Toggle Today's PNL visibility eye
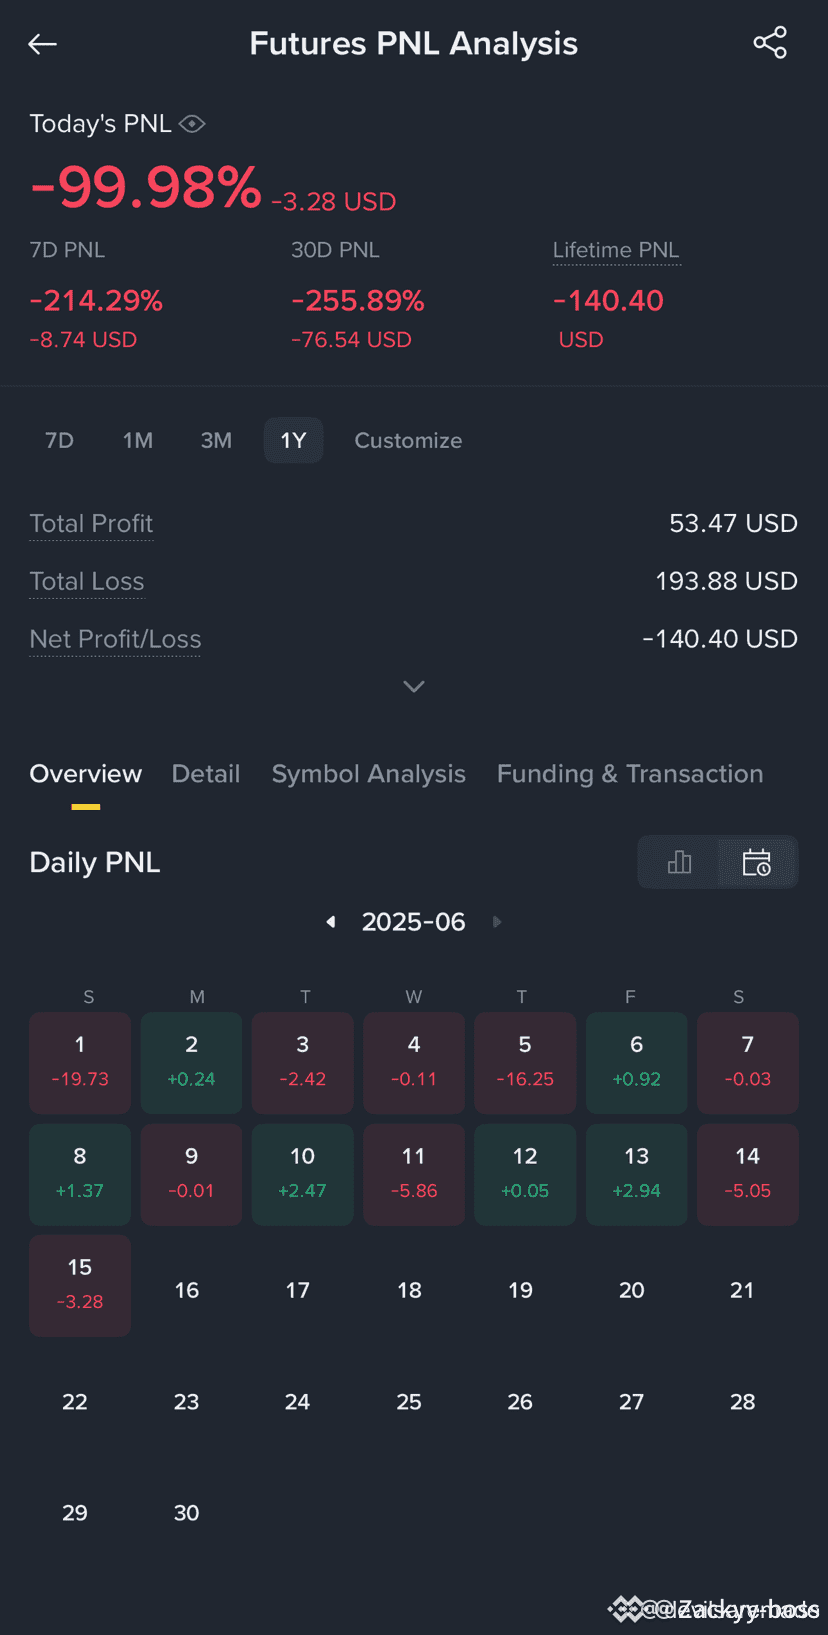828x1635 pixels. 192,124
